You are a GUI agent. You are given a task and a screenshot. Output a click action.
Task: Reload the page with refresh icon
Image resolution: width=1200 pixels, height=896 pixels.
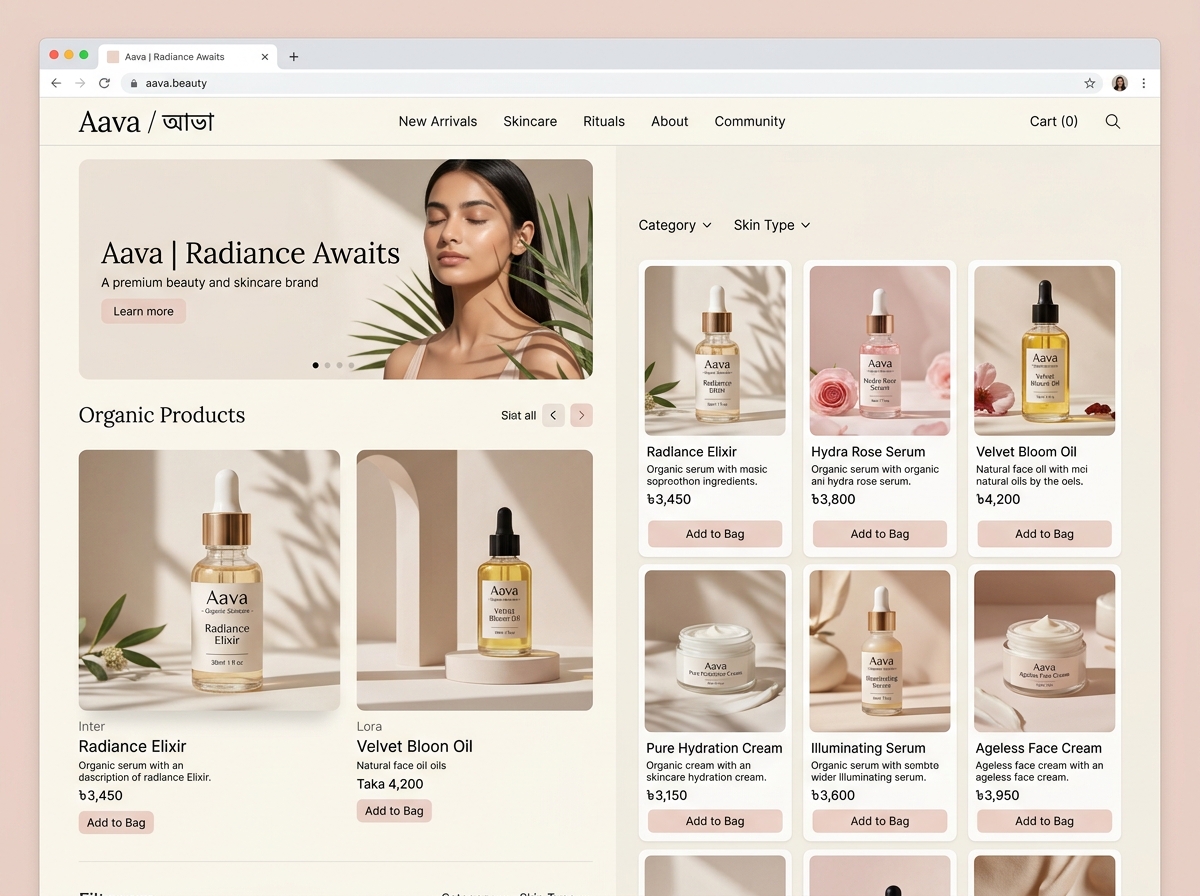(x=104, y=83)
